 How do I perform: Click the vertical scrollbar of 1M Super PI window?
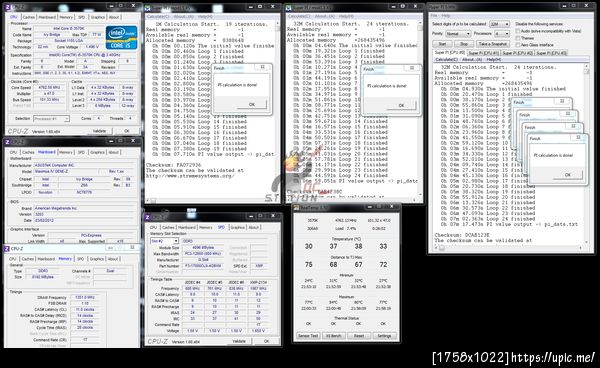278,109
